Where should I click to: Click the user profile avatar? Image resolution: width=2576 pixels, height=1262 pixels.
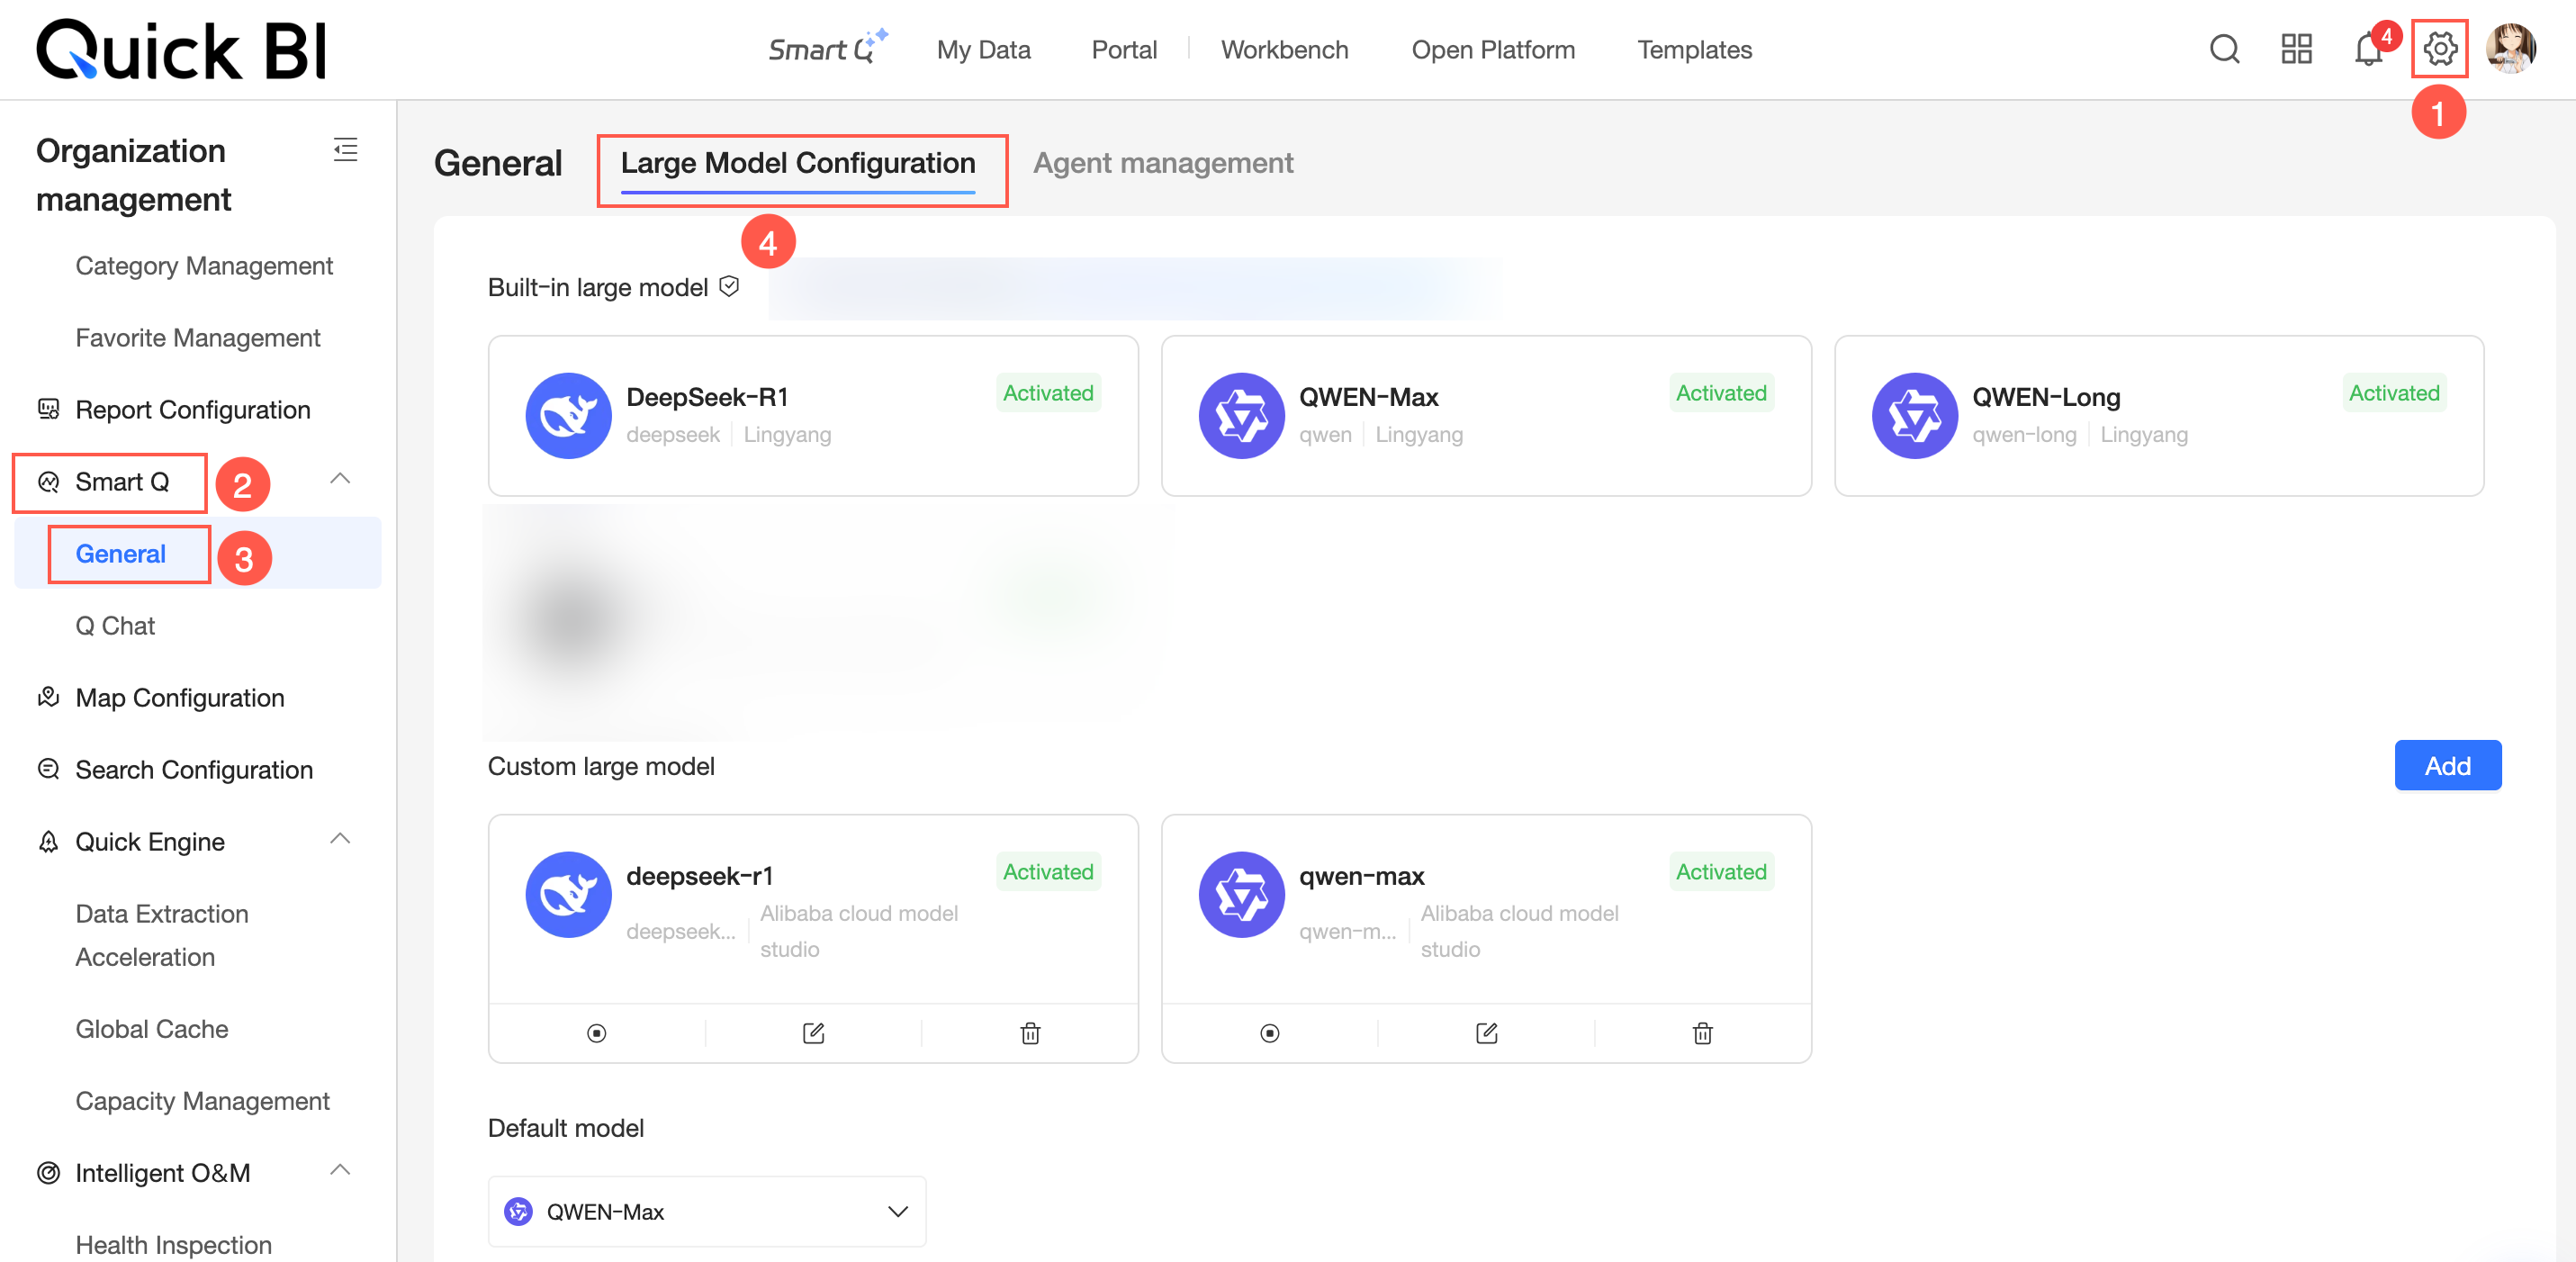[2510, 49]
